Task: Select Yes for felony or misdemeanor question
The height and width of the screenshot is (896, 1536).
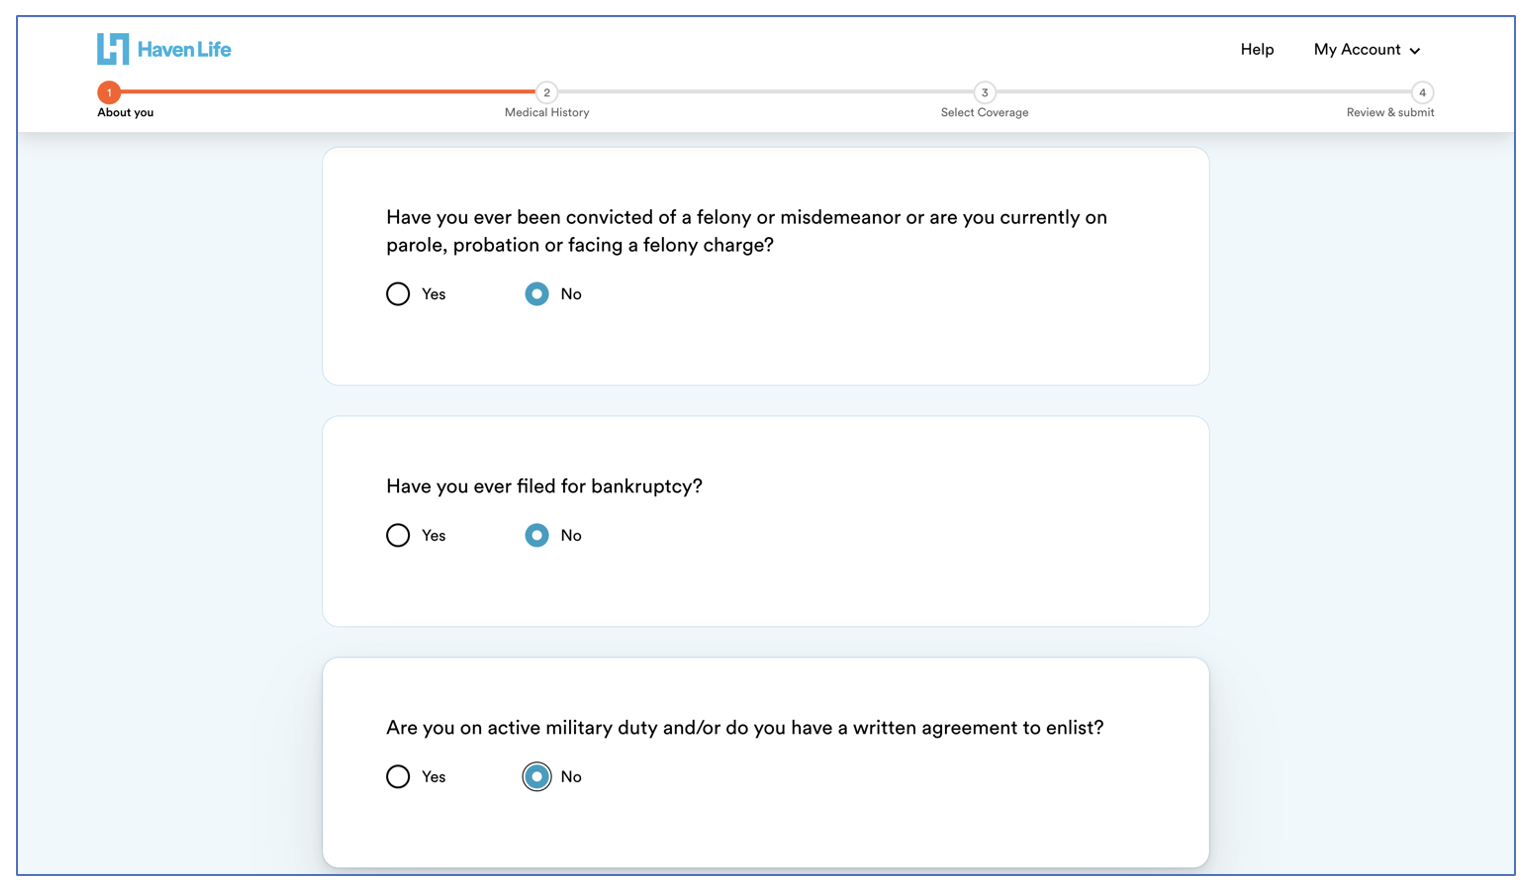Action: pos(398,294)
